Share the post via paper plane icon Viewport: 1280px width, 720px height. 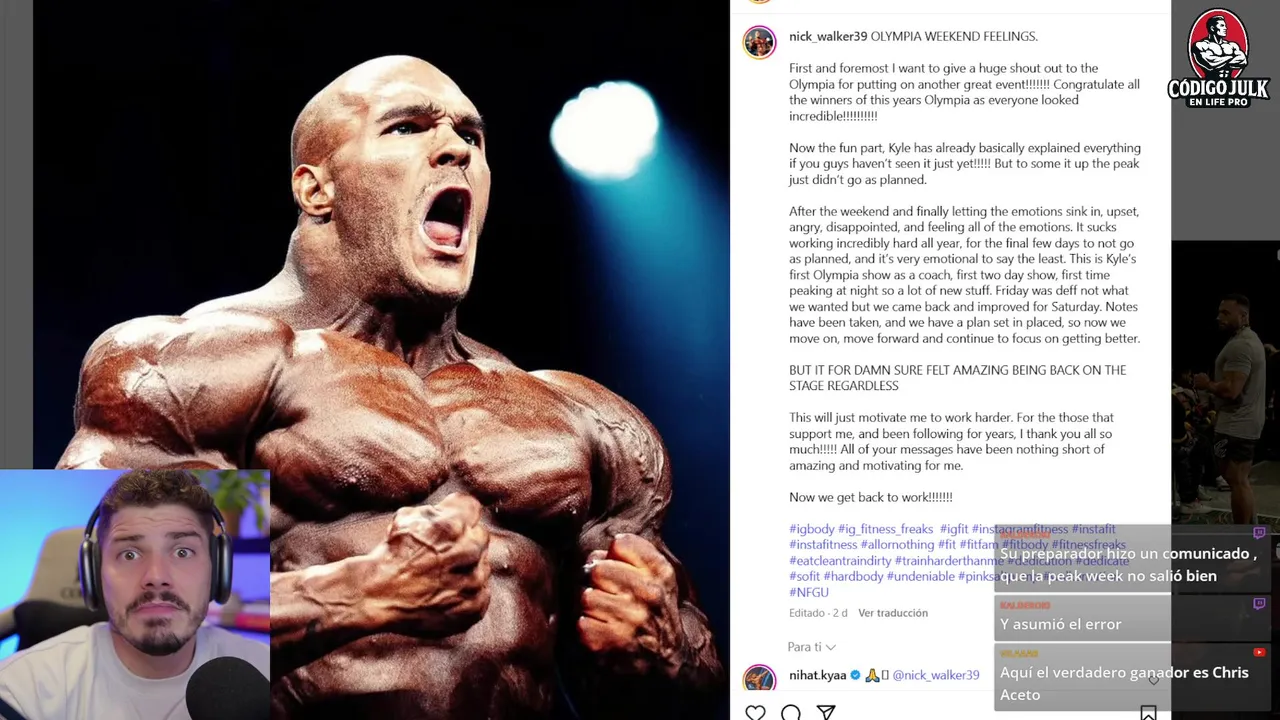[826, 712]
